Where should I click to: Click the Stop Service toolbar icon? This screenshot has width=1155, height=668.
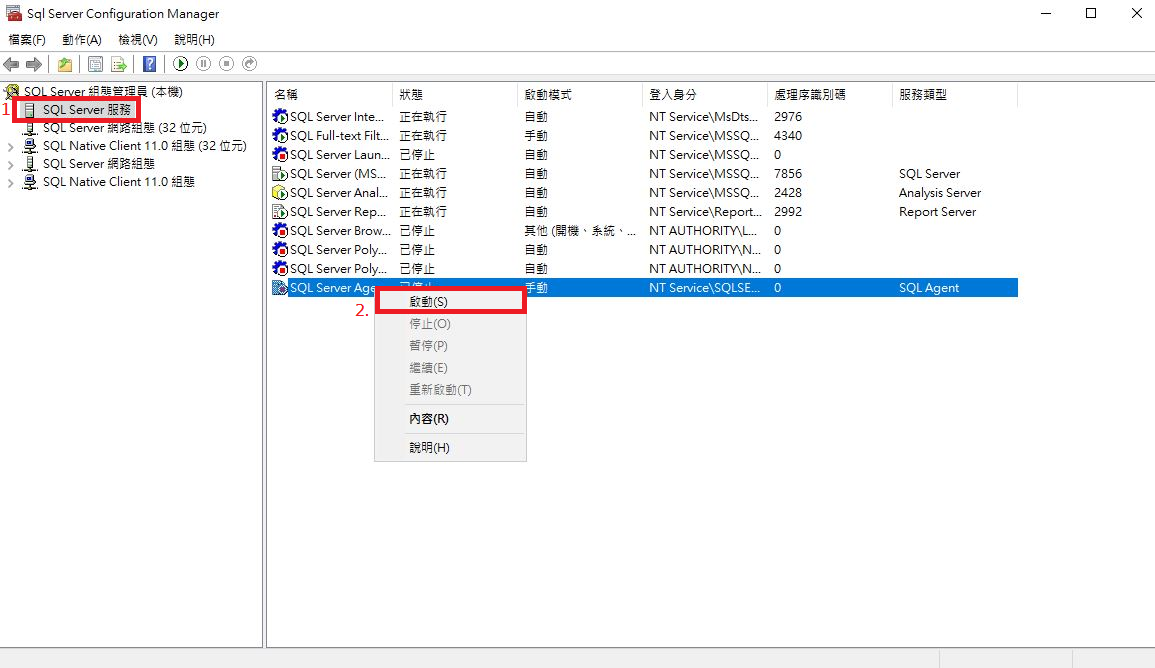coord(227,64)
